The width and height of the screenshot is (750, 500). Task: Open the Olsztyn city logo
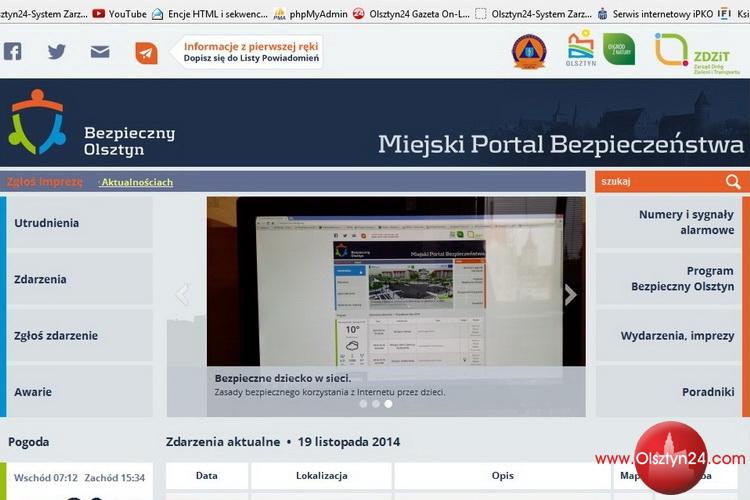pos(581,48)
